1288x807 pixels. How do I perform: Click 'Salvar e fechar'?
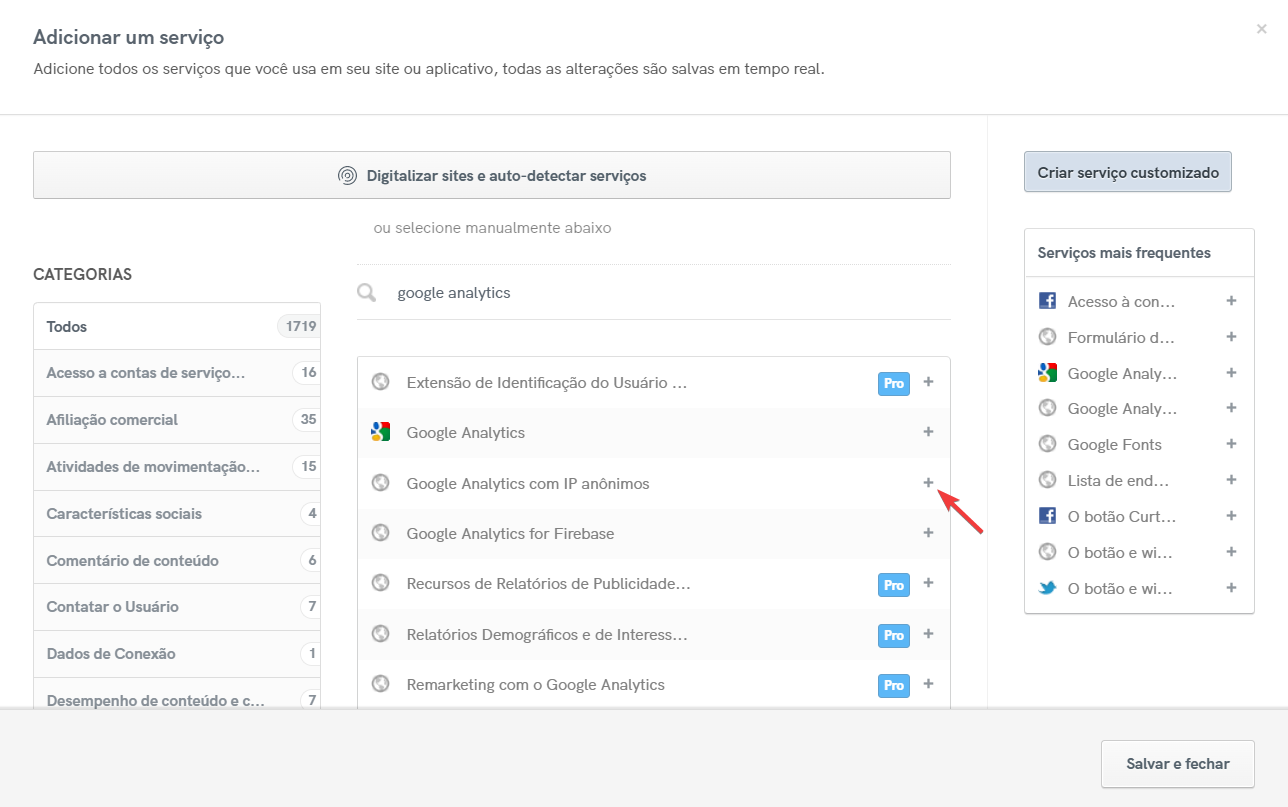pos(1177,763)
